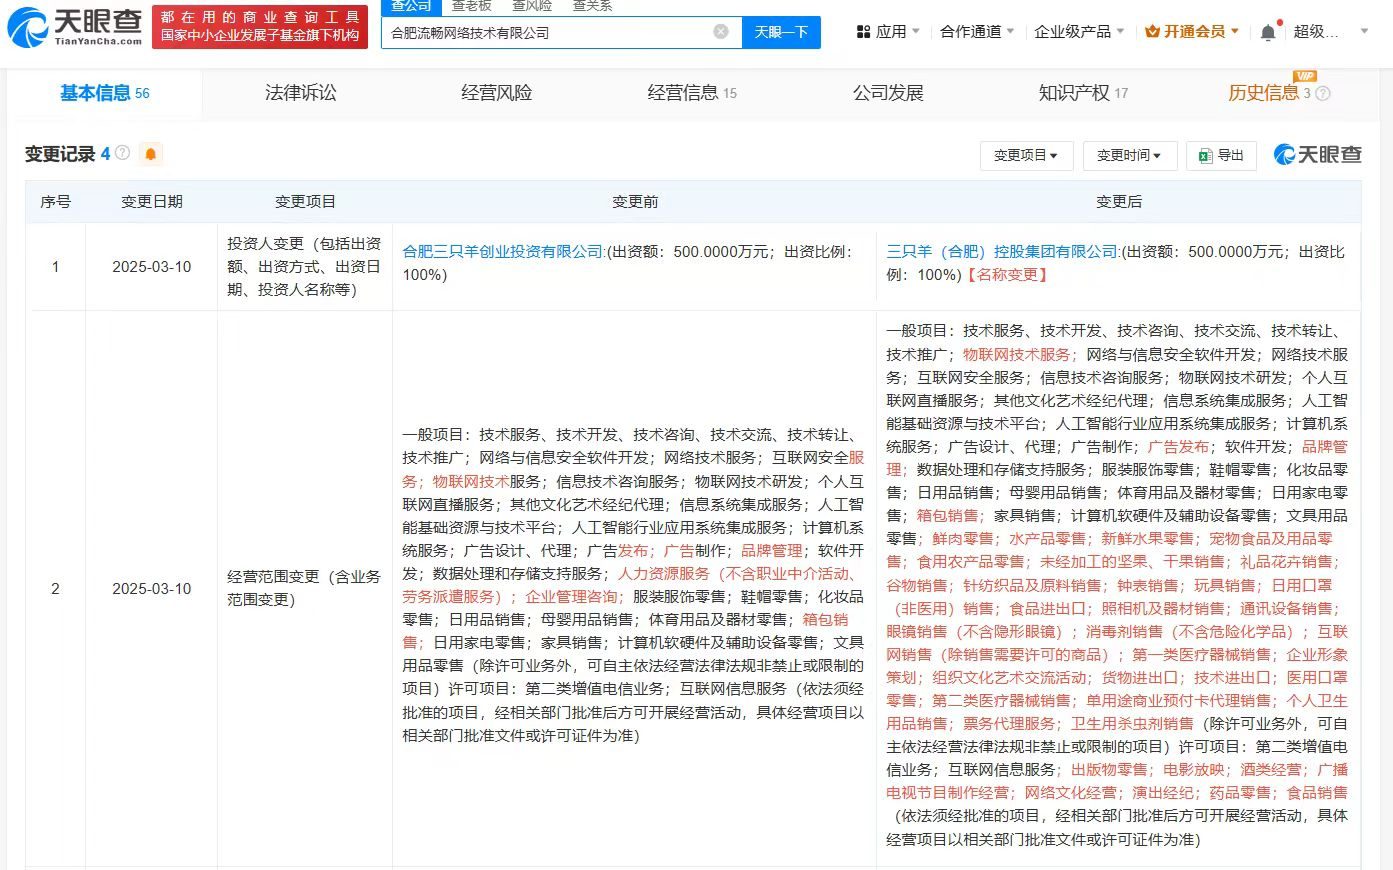Click the VIP badge on 历史信息 tab
1393x870 pixels.
point(1303,76)
